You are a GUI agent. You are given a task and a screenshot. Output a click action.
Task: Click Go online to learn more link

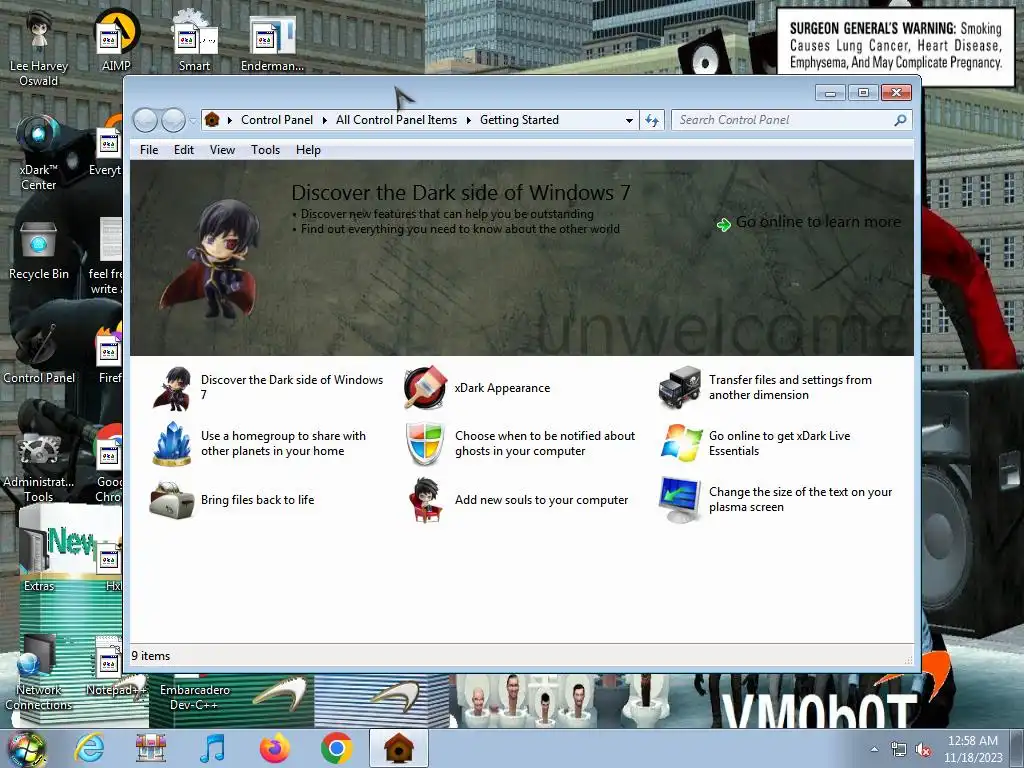click(x=818, y=222)
